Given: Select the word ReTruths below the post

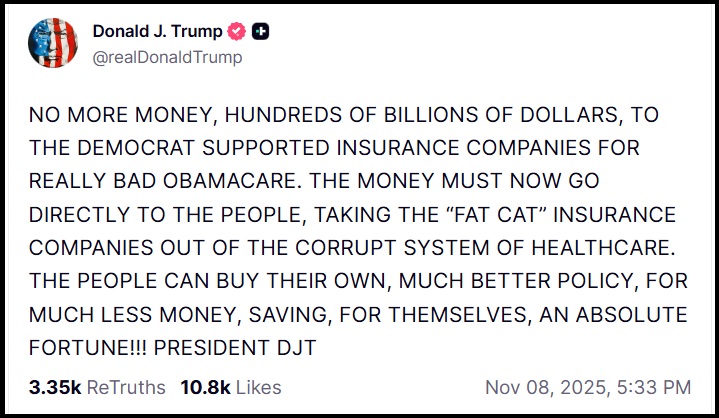Looking at the screenshot, I should click(125, 387).
